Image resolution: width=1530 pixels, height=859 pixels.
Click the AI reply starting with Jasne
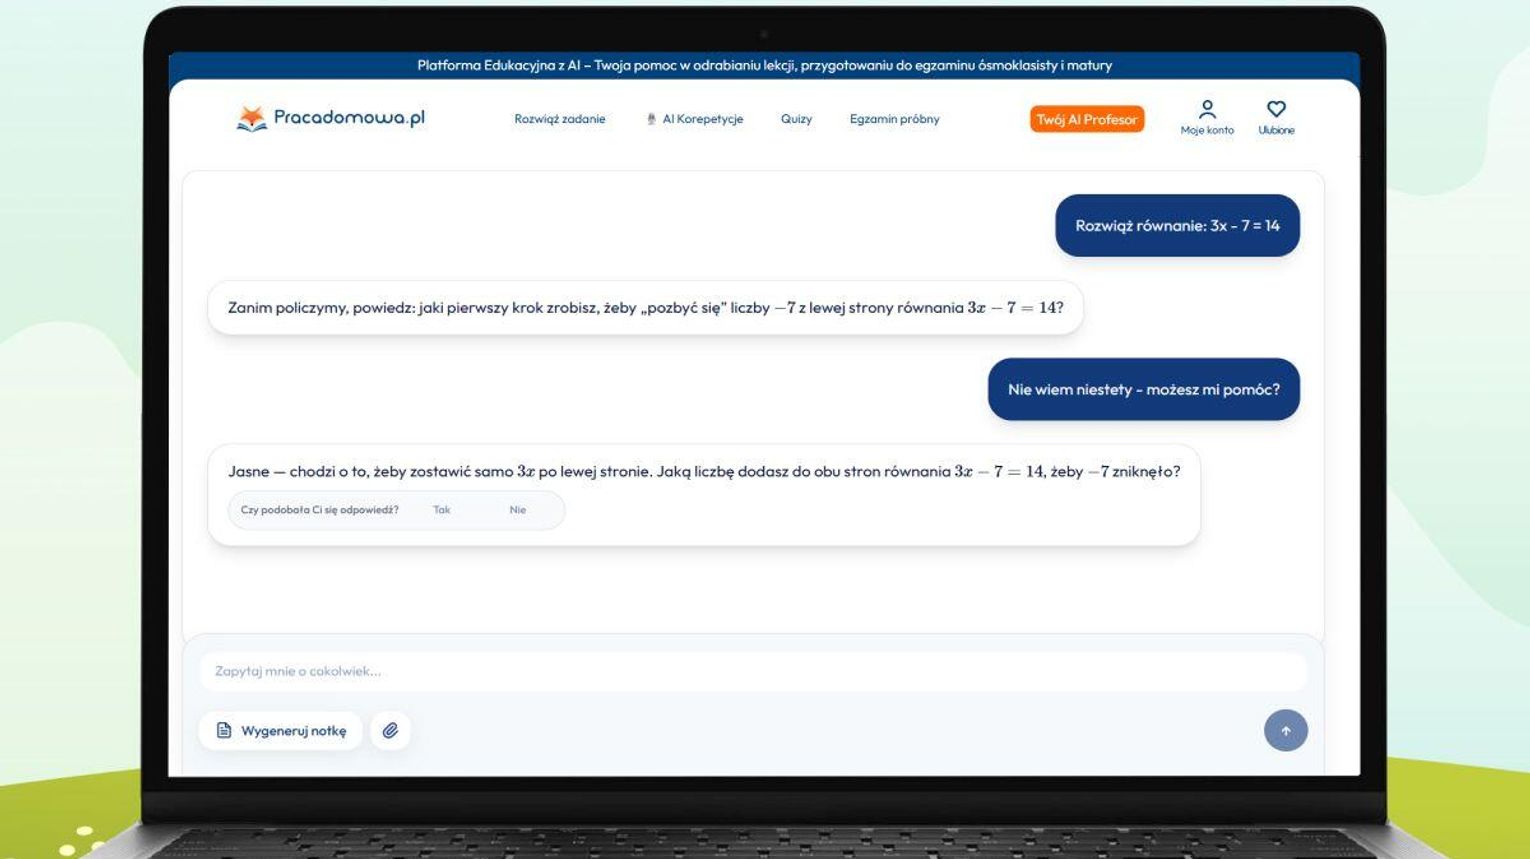pyautogui.click(x=703, y=472)
